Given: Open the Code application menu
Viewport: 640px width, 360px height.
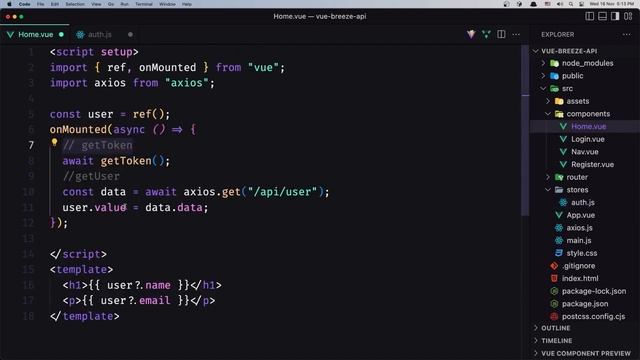Looking at the screenshot, I should coord(24,4).
